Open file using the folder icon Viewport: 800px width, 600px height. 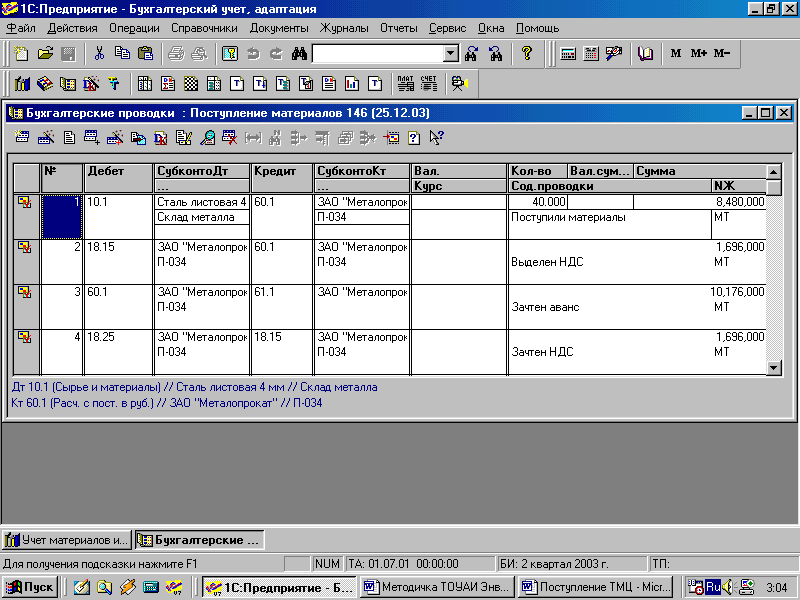[x=45, y=54]
